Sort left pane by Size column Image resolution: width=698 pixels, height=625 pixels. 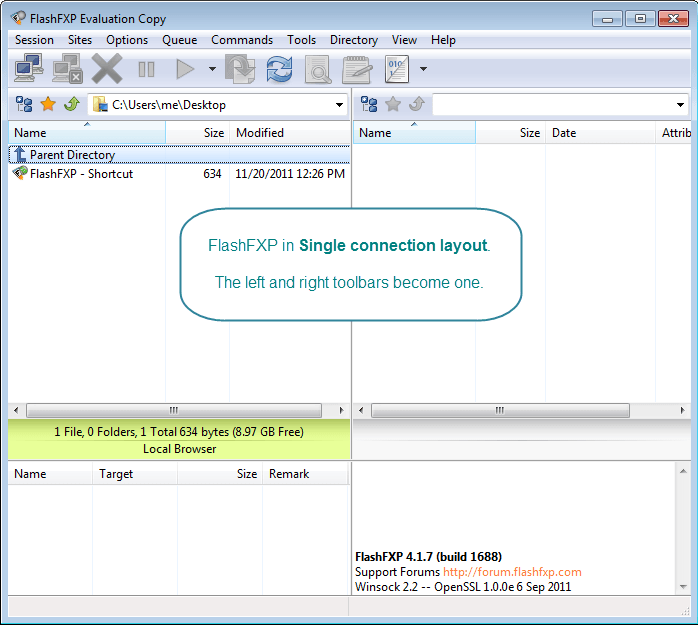tap(198, 133)
